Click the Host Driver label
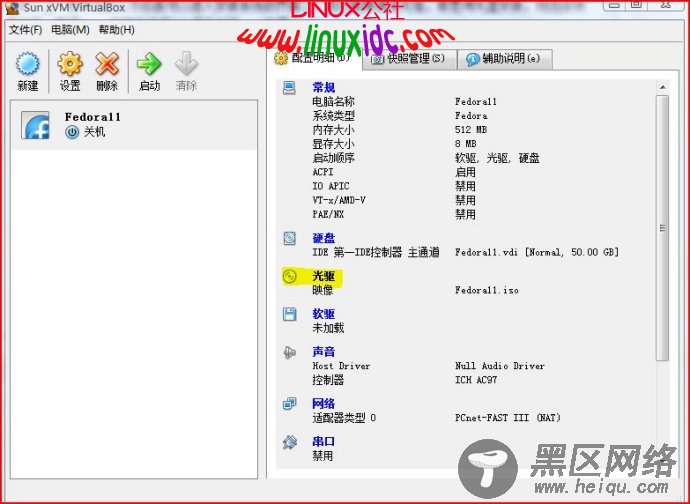The image size is (690, 504). pos(341,366)
